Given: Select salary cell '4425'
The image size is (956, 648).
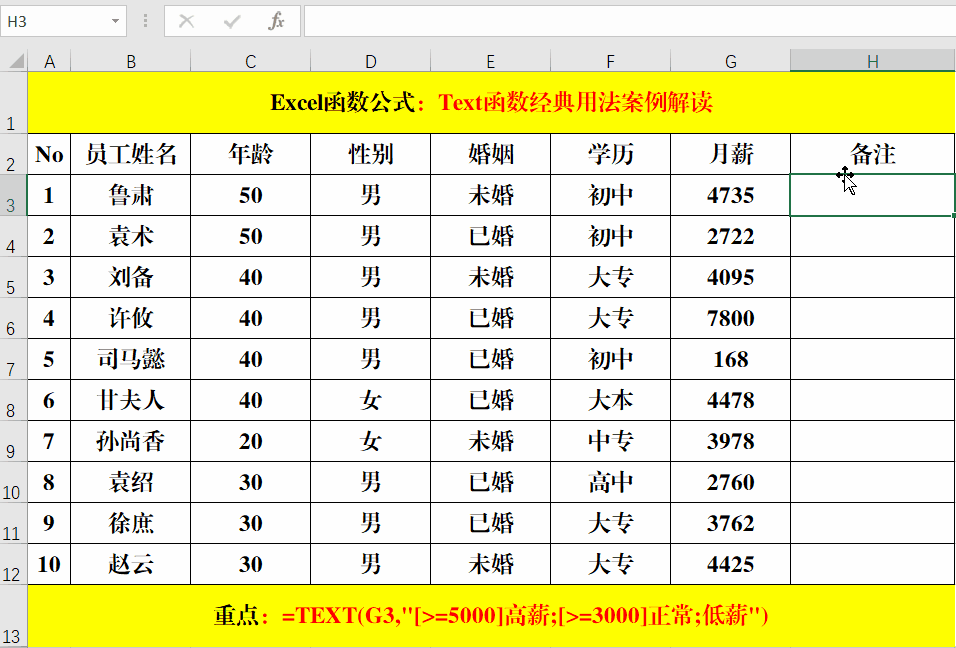Looking at the screenshot, I should 730,564.
